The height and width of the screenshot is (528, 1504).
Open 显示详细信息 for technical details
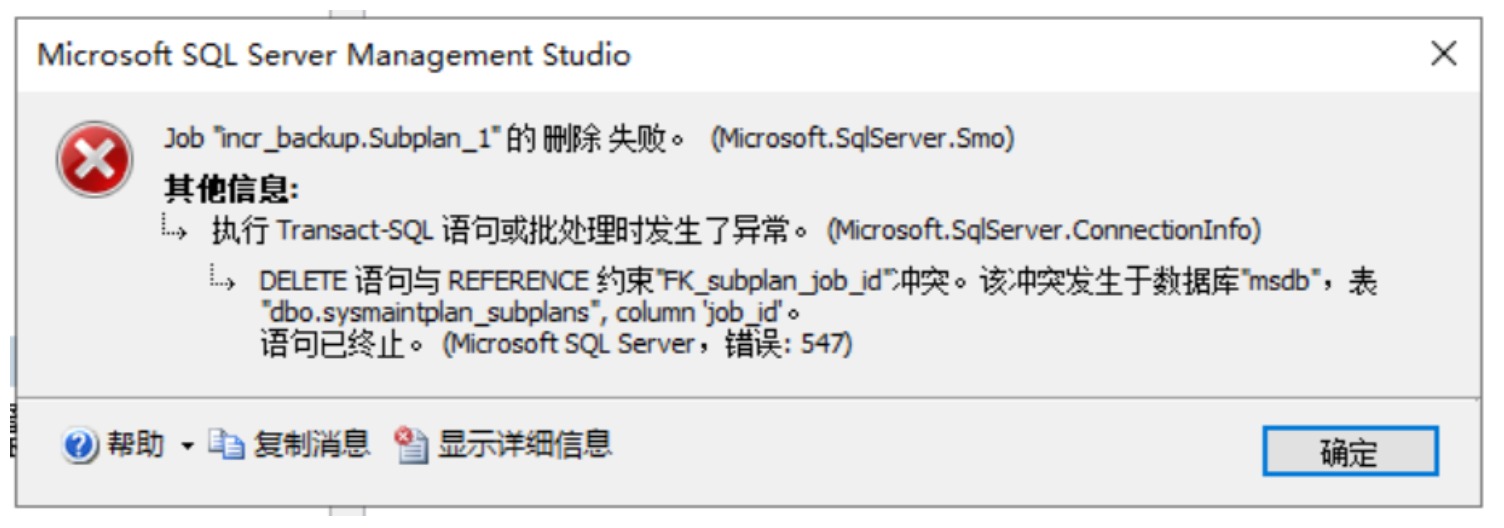click(x=524, y=445)
